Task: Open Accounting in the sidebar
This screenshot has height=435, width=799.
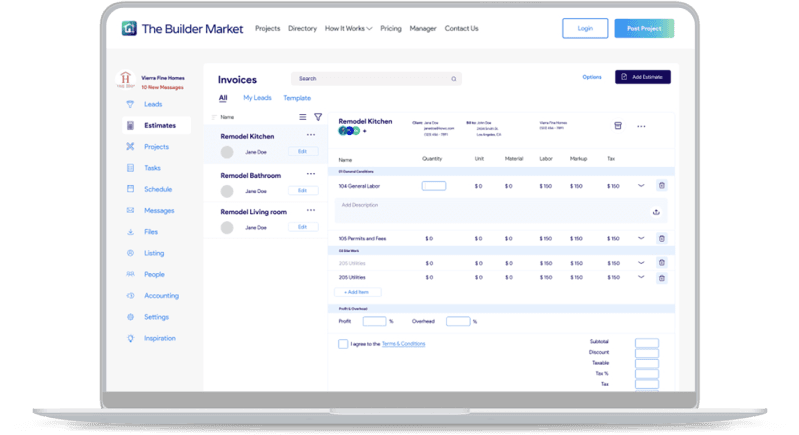Action: point(161,295)
